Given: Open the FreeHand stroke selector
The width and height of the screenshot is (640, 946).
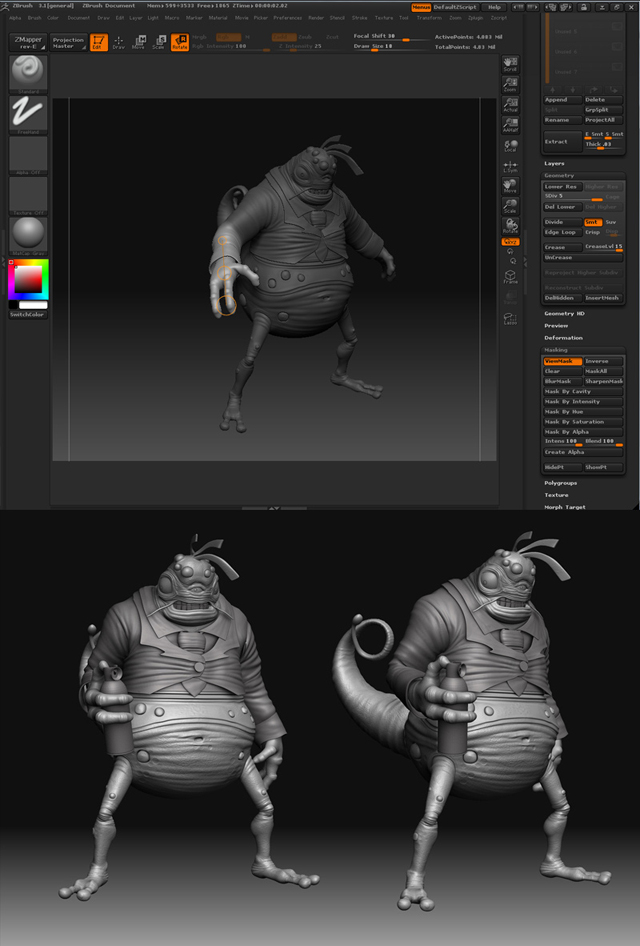Looking at the screenshot, I should [x=28, y=113].
